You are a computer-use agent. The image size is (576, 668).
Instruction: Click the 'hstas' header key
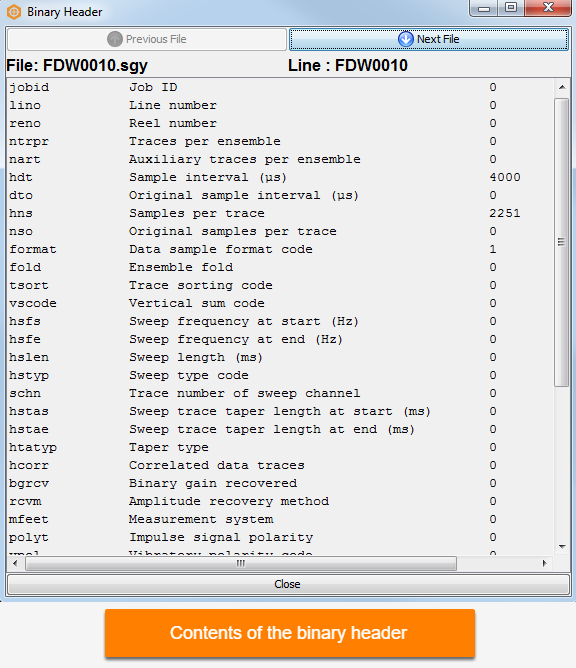[29, 412]
